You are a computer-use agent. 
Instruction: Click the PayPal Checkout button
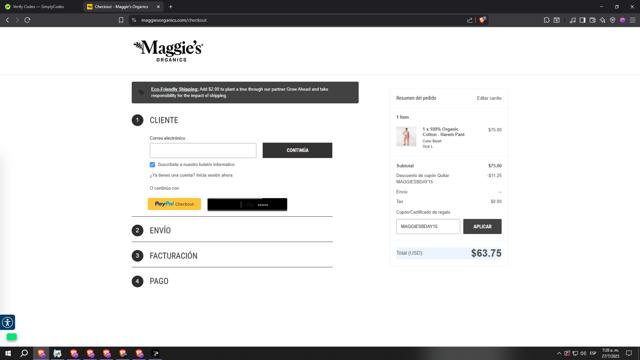(x=174, y=204)
